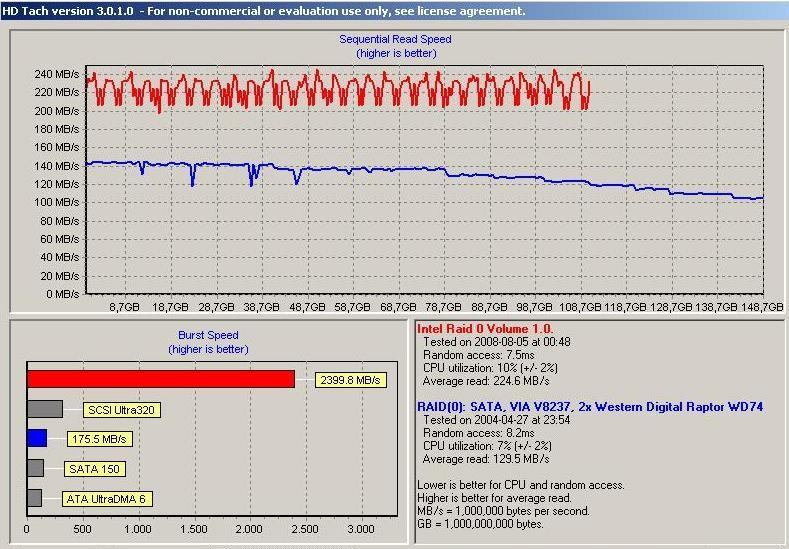The width and height of the screenshot is (789, 549).
Task: Select the ATA UltraDMA 6 label
Action: [106, 499]
